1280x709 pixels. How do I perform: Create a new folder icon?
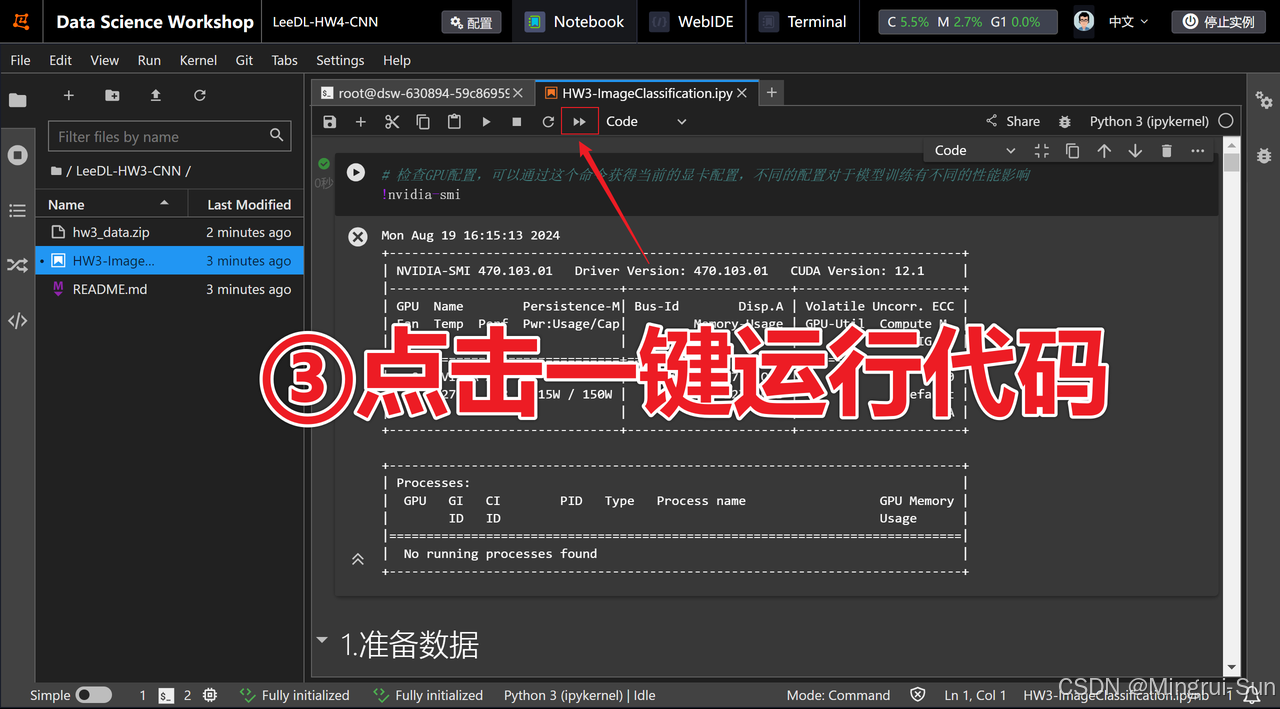(112, 95)
